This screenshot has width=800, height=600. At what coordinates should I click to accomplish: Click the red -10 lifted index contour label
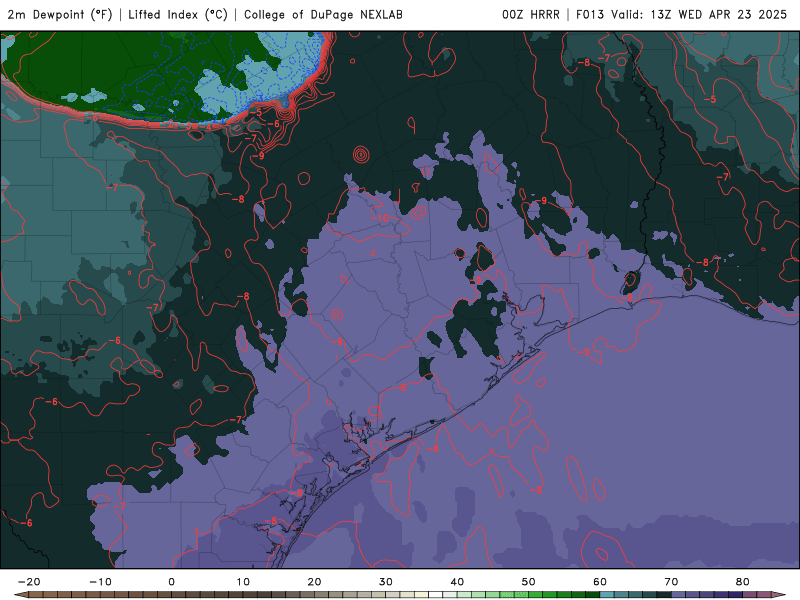(380, 218)
